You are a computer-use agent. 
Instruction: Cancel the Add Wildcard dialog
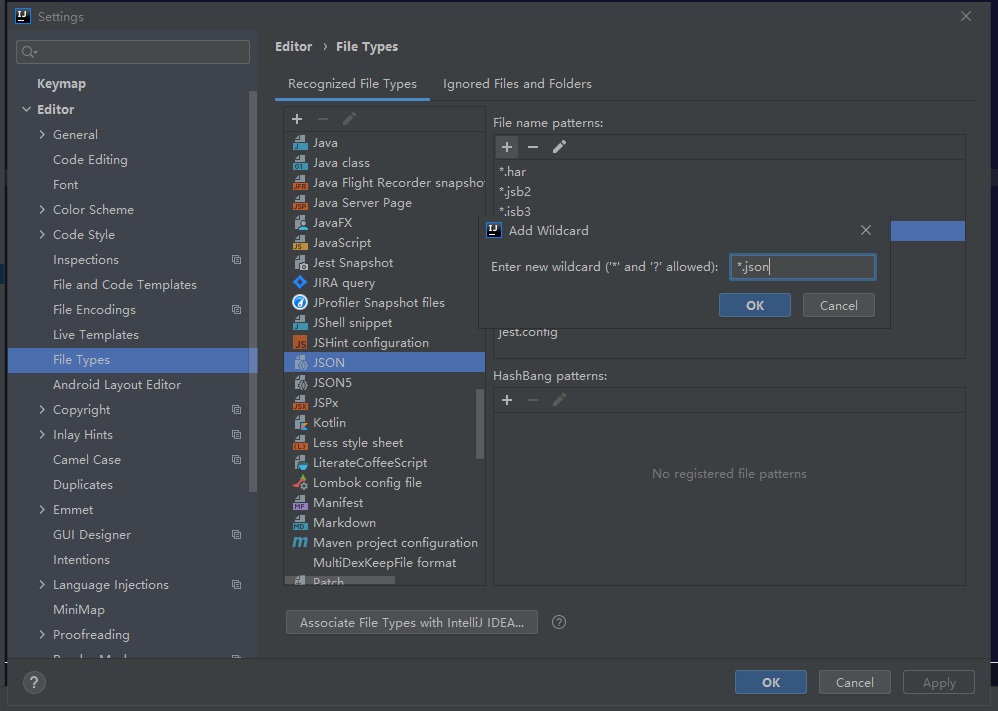[x=838, y=305]
